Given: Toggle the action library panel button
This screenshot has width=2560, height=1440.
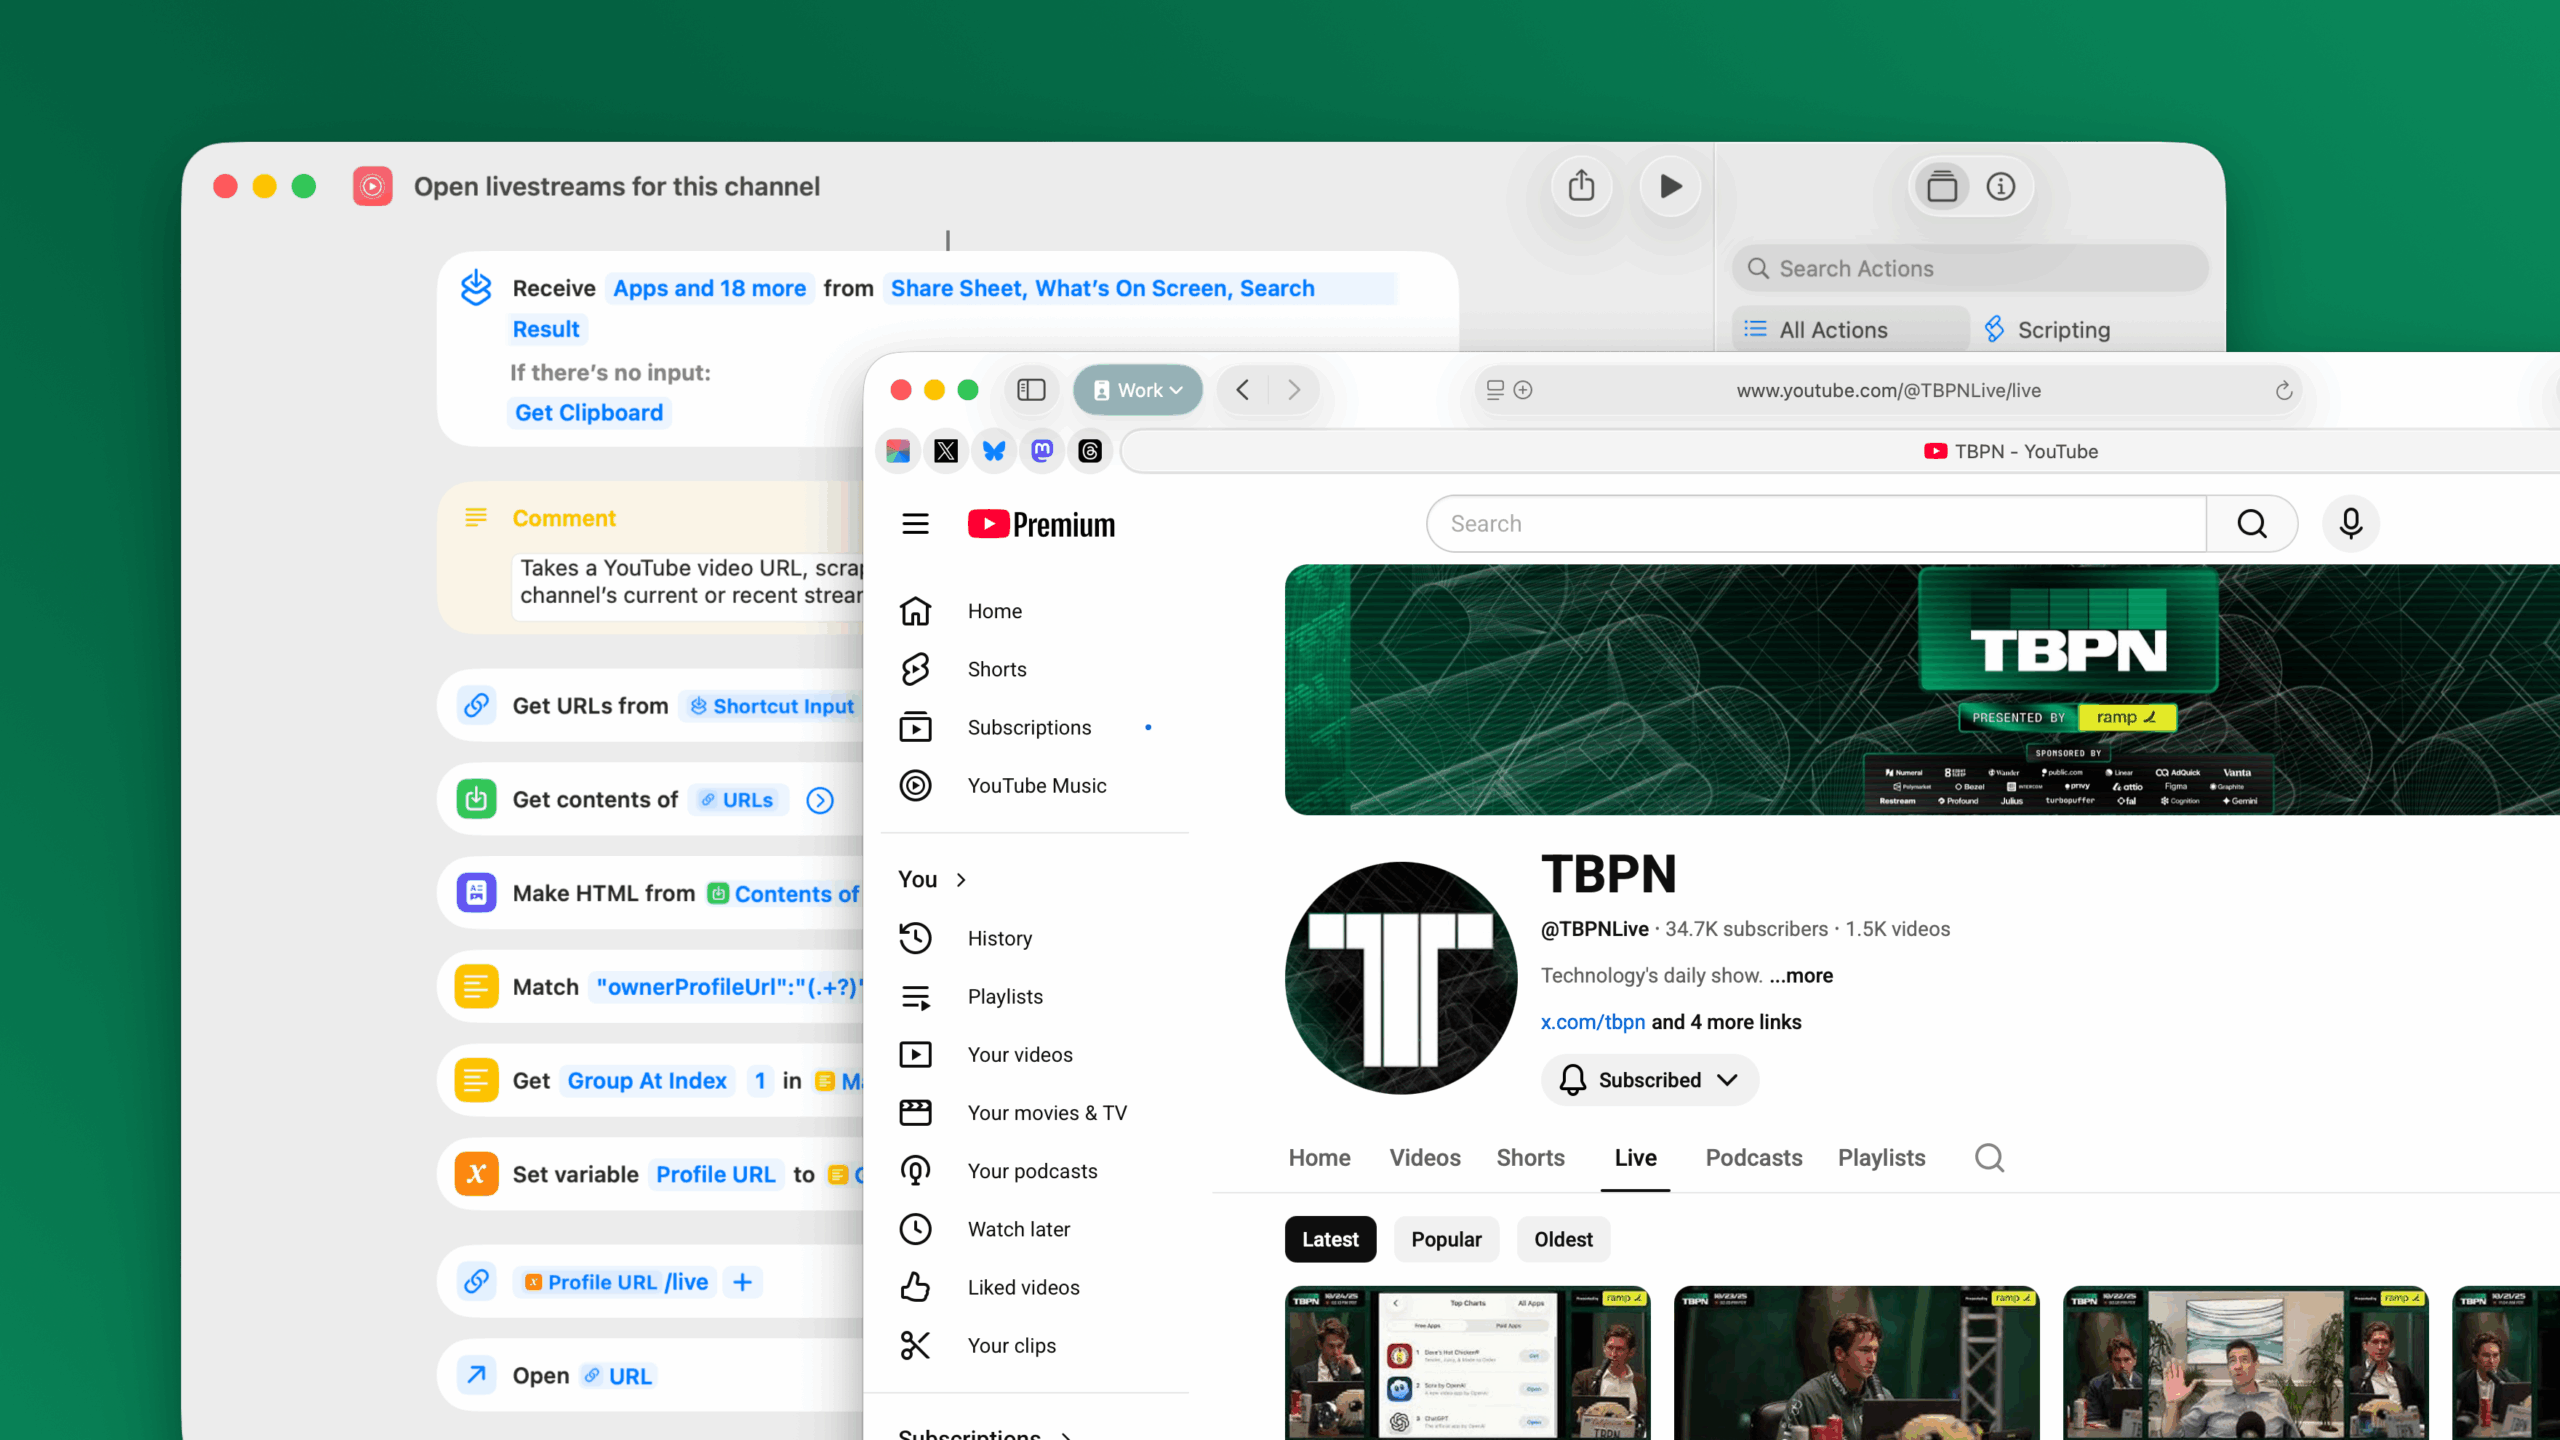Looking at the screenshot, I should pos(1942,186).
